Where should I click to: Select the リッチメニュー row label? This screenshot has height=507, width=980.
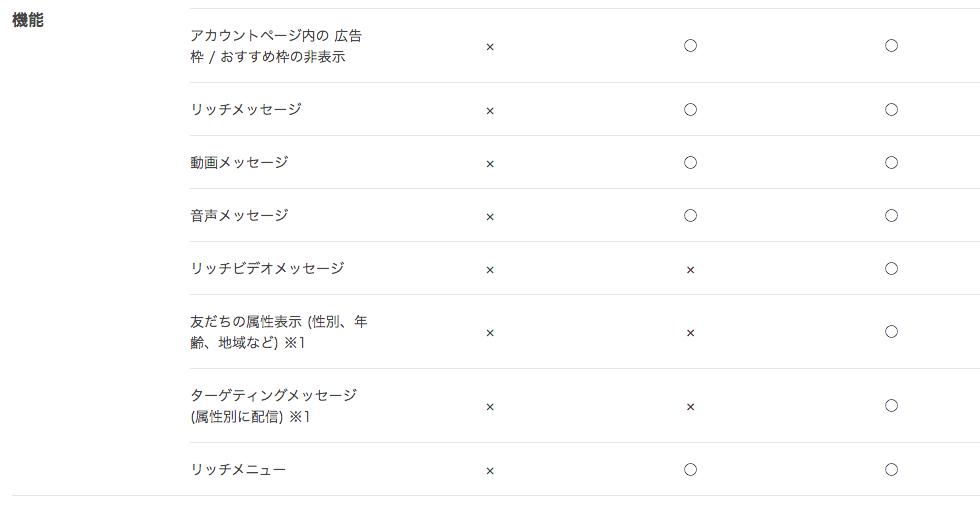coord(238,470)
